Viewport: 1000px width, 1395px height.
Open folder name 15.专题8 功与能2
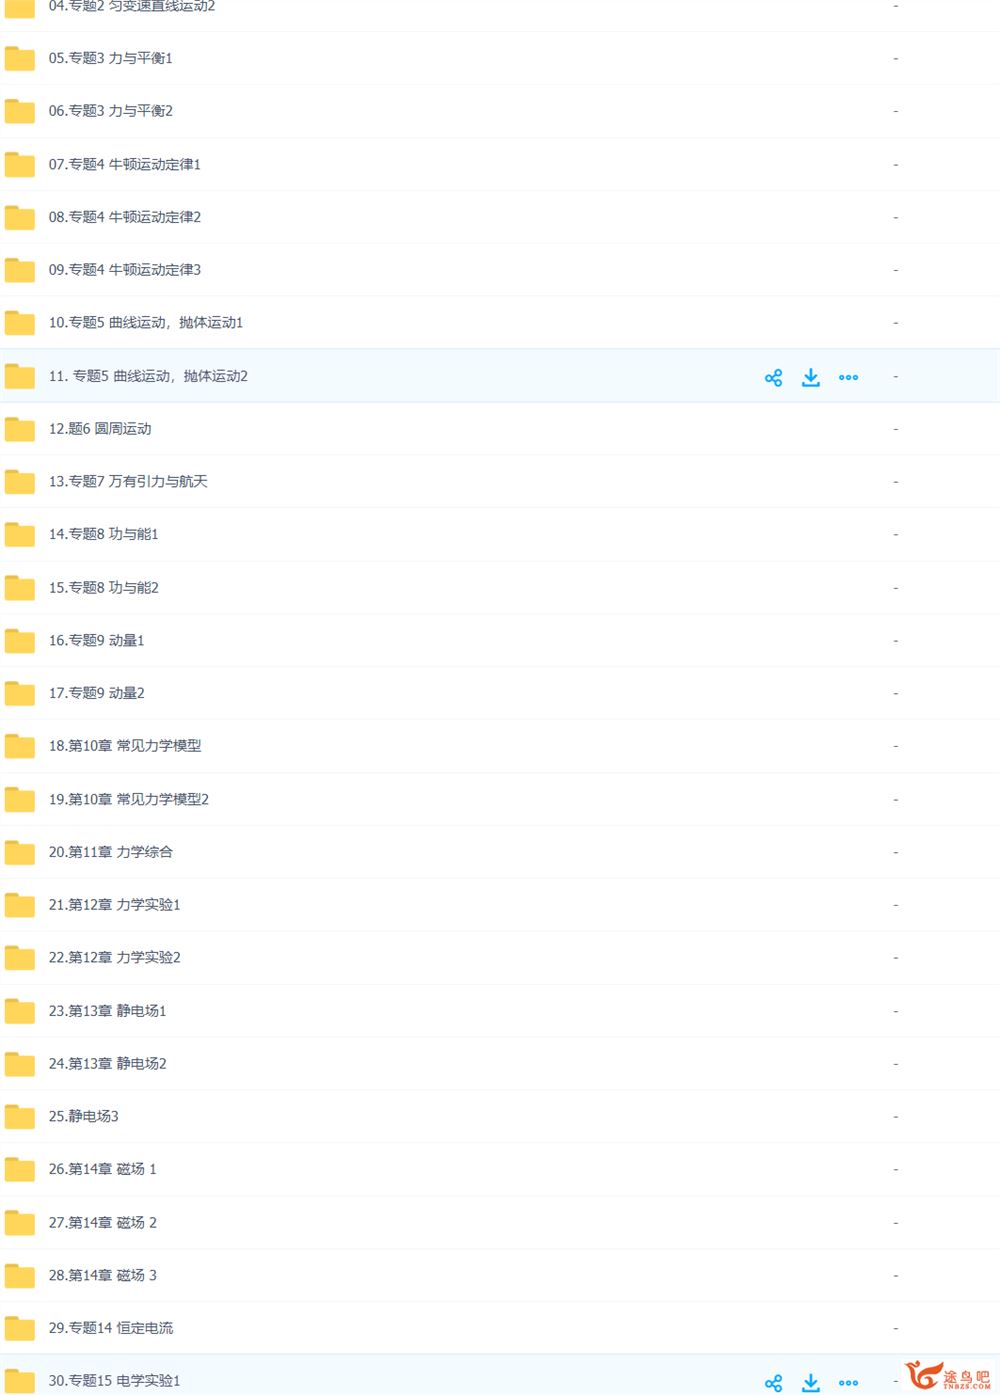[x=104, y=588]
